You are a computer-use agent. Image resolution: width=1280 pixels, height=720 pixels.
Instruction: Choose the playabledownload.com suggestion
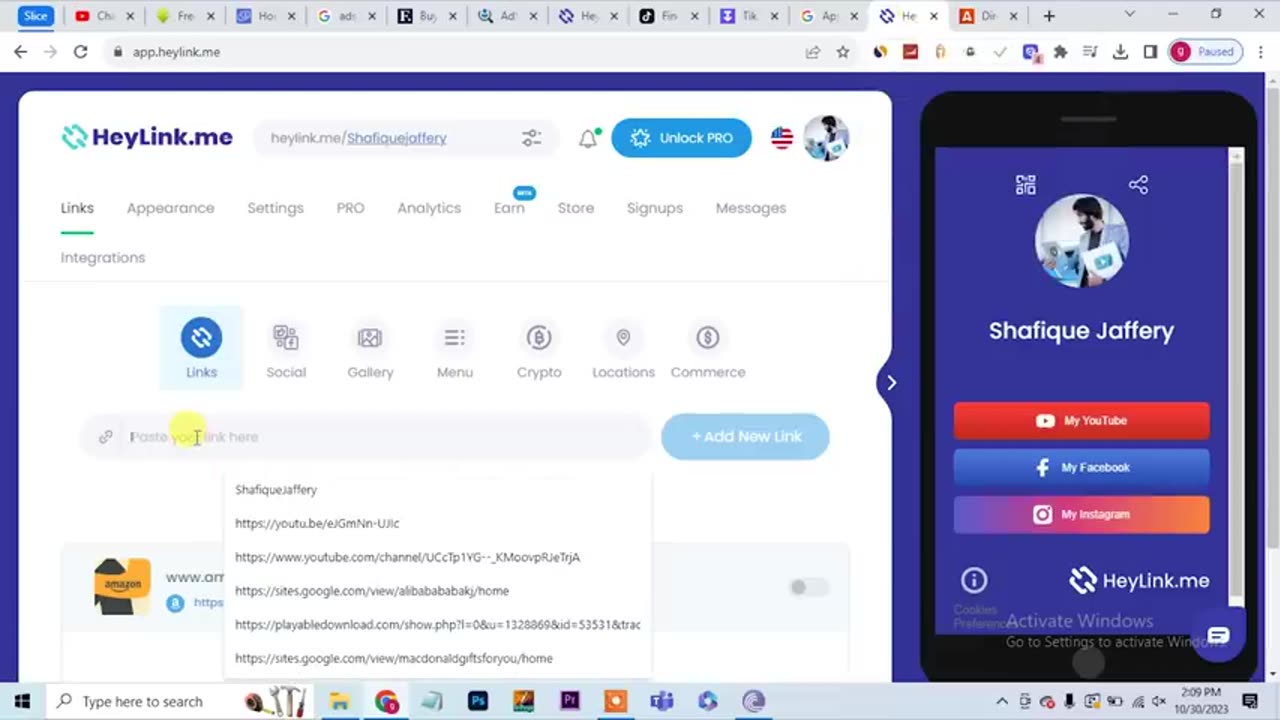click(x=437, y=624)
